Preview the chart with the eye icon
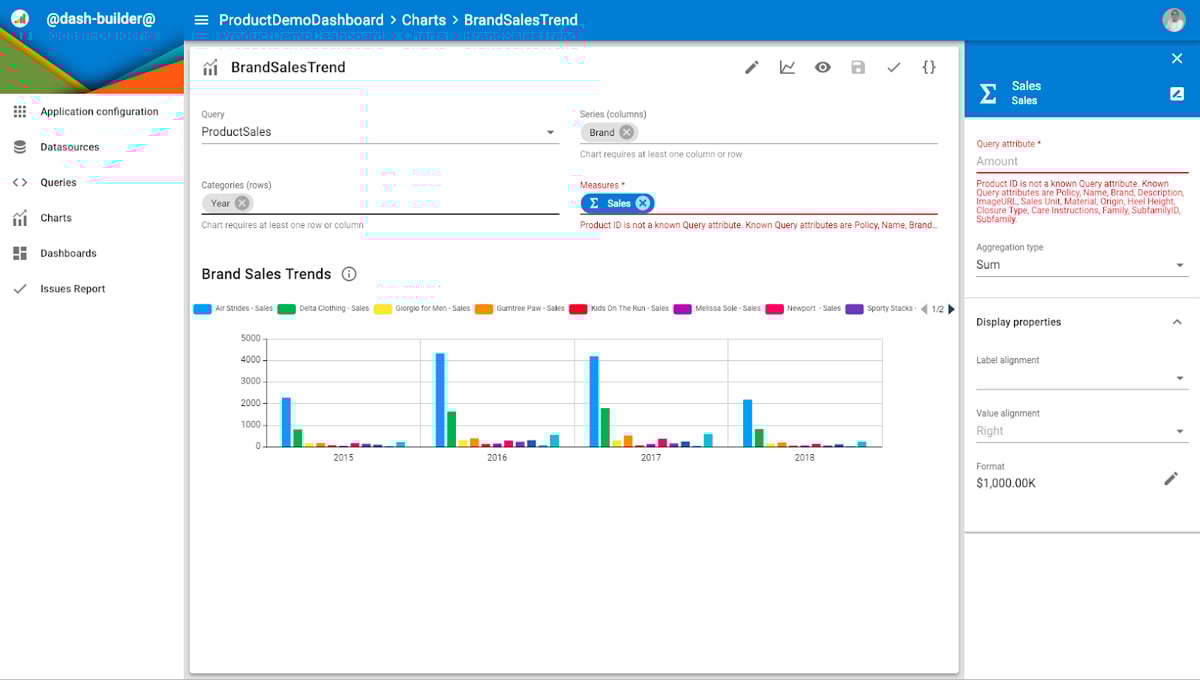This screenshot has width=1200, height=680. [822, 66]
